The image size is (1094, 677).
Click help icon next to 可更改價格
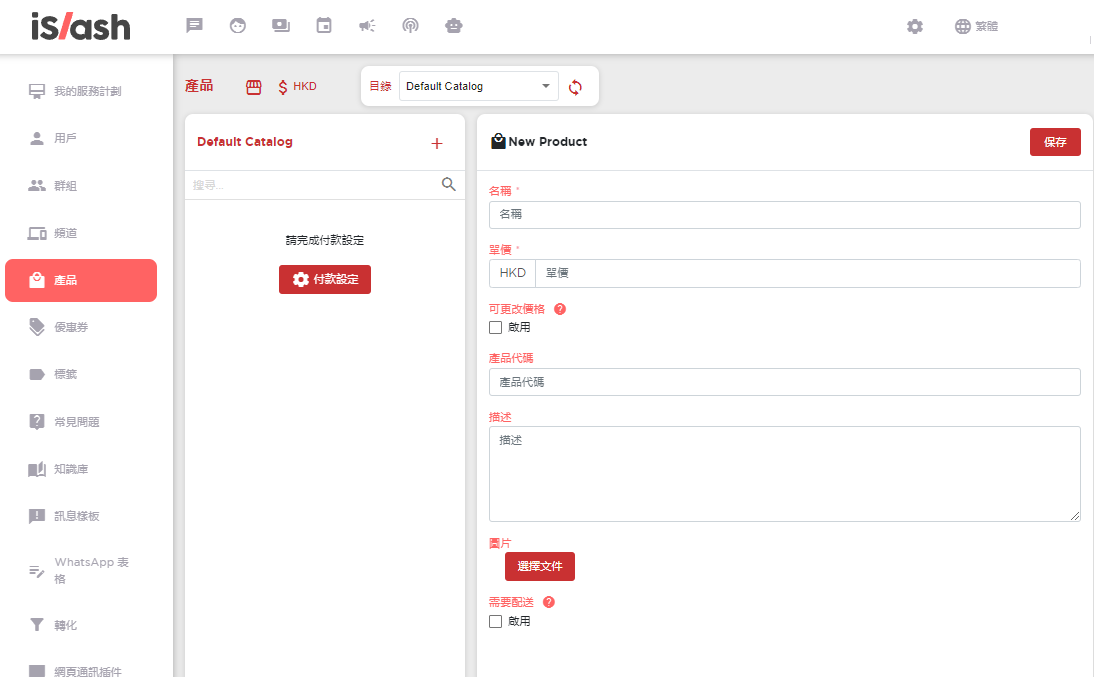tap(560, 309)
